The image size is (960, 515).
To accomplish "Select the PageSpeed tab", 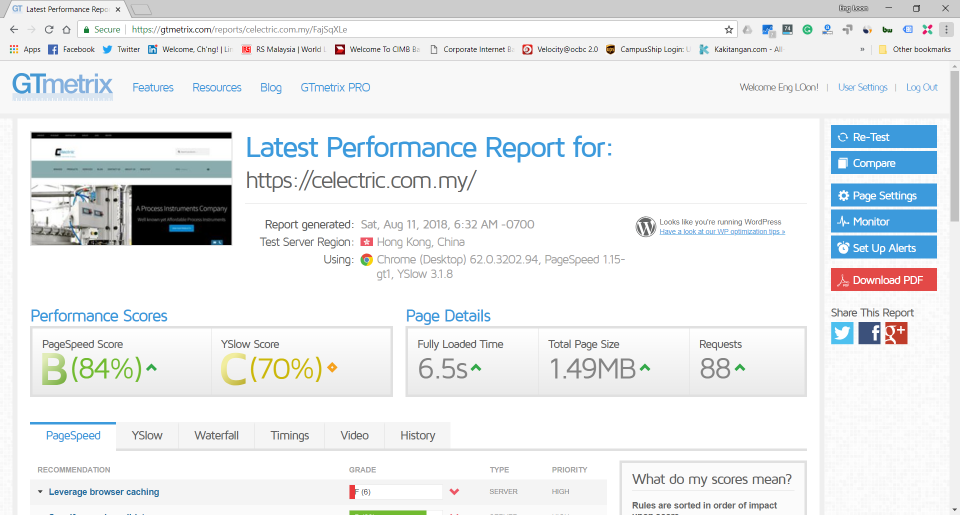I will (73, 435).
